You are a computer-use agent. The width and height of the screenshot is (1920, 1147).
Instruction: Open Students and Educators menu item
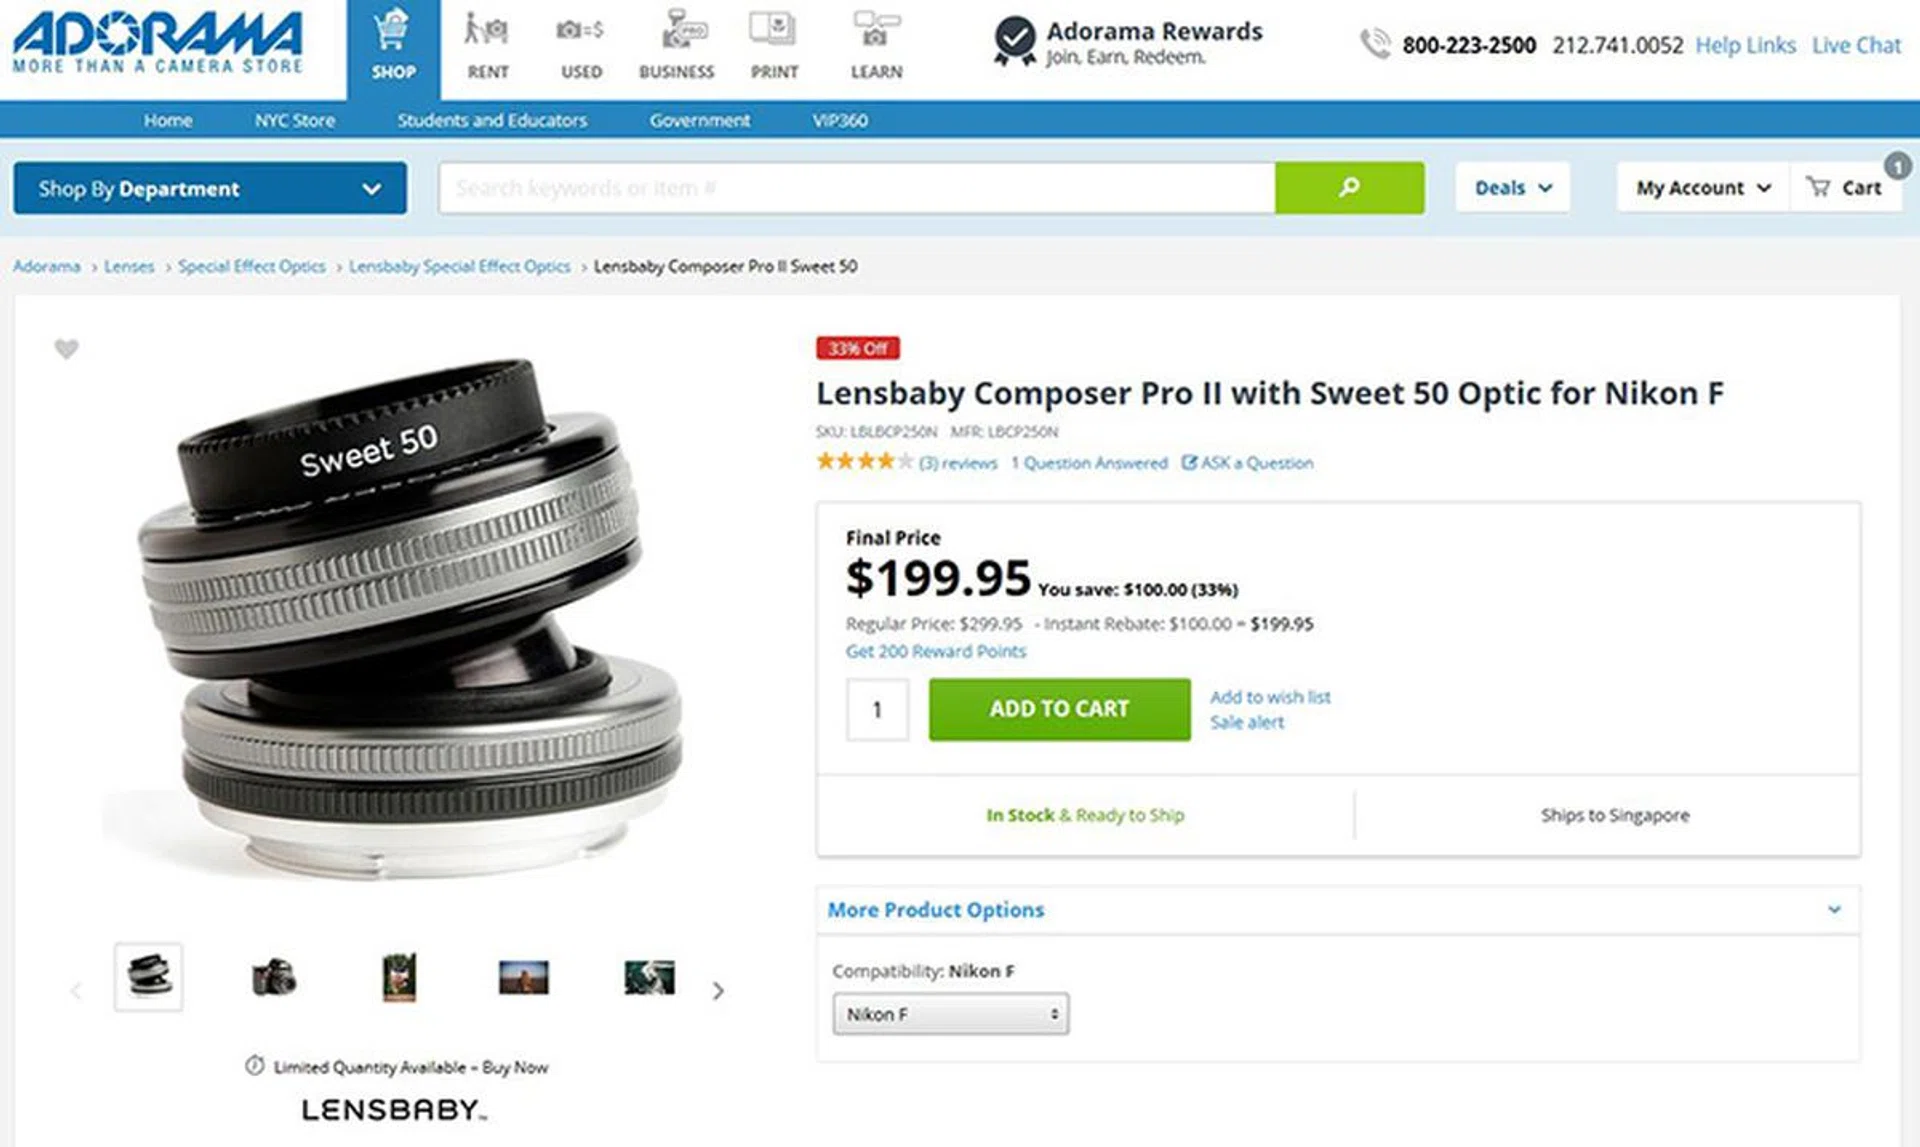(x=492, y=120)
